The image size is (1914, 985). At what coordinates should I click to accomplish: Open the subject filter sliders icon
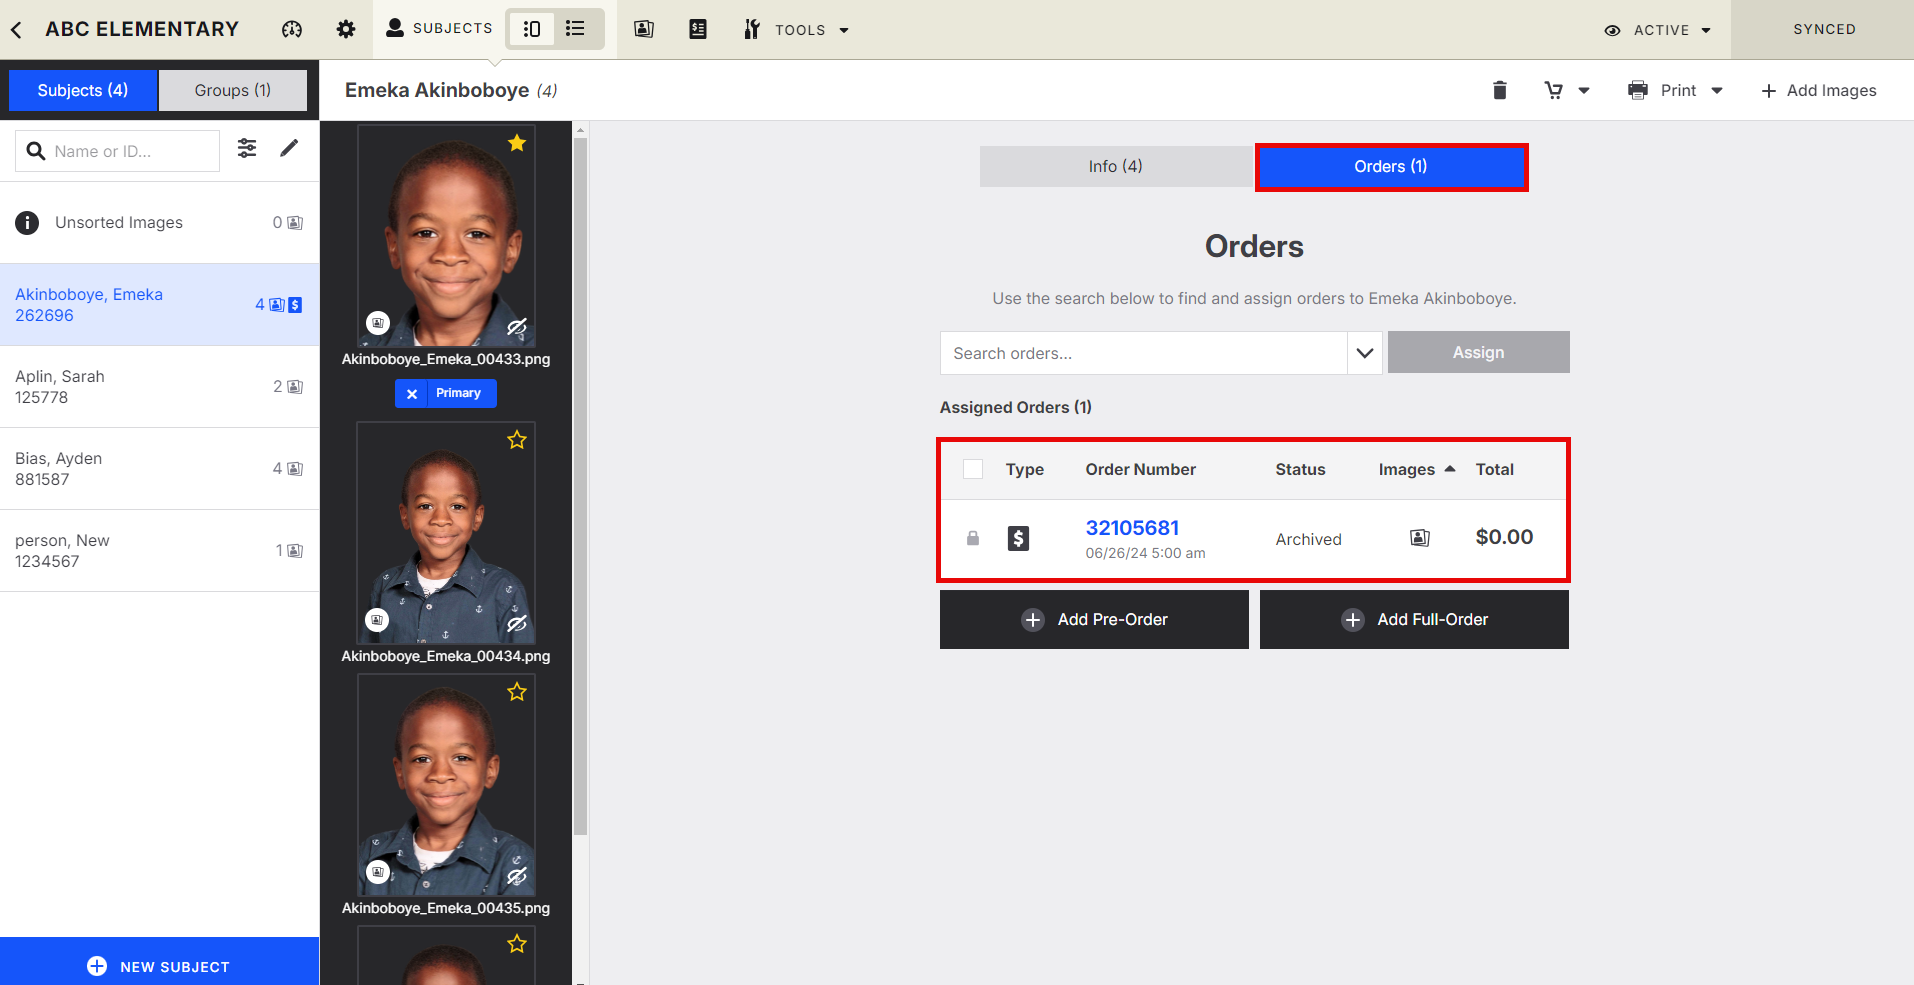pos(247,149)
